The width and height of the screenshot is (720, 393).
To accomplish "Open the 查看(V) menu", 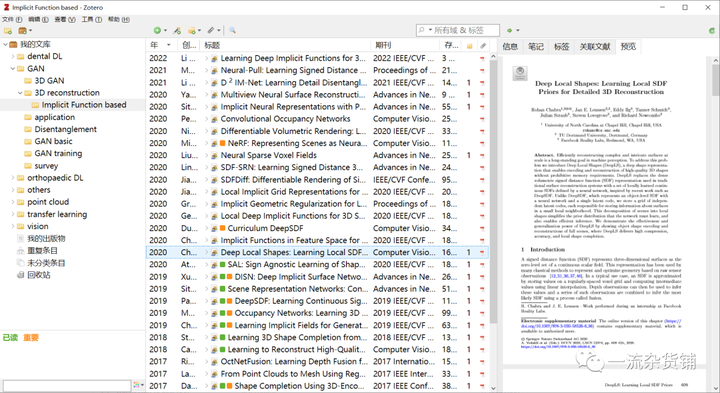I will 65,19.
